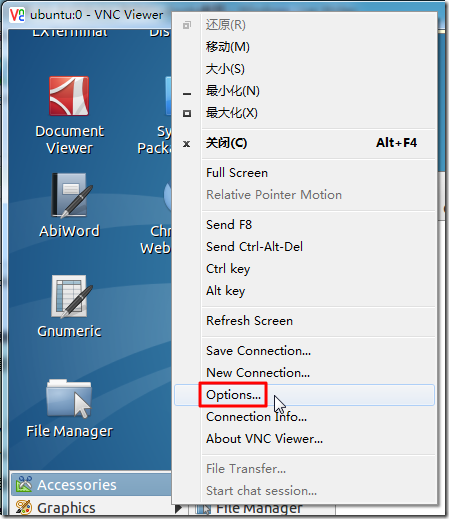The image size is (449, 519).
Task: Select Full Screen menu item
Action: click(304, 173)
